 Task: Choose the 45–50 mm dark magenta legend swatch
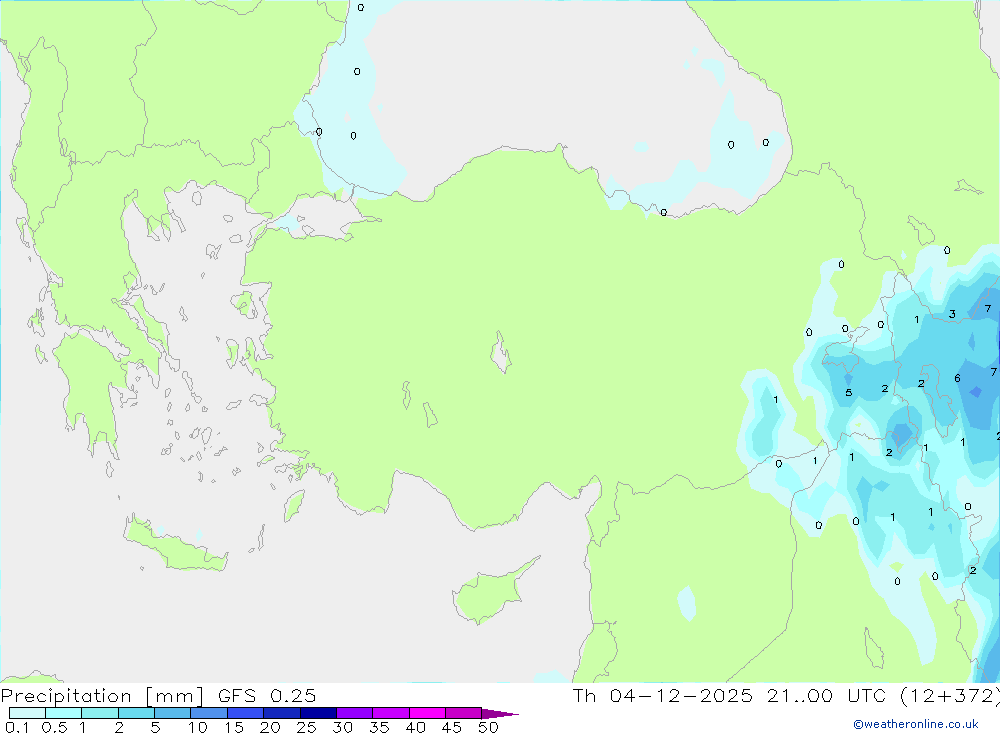click(464, 713)
